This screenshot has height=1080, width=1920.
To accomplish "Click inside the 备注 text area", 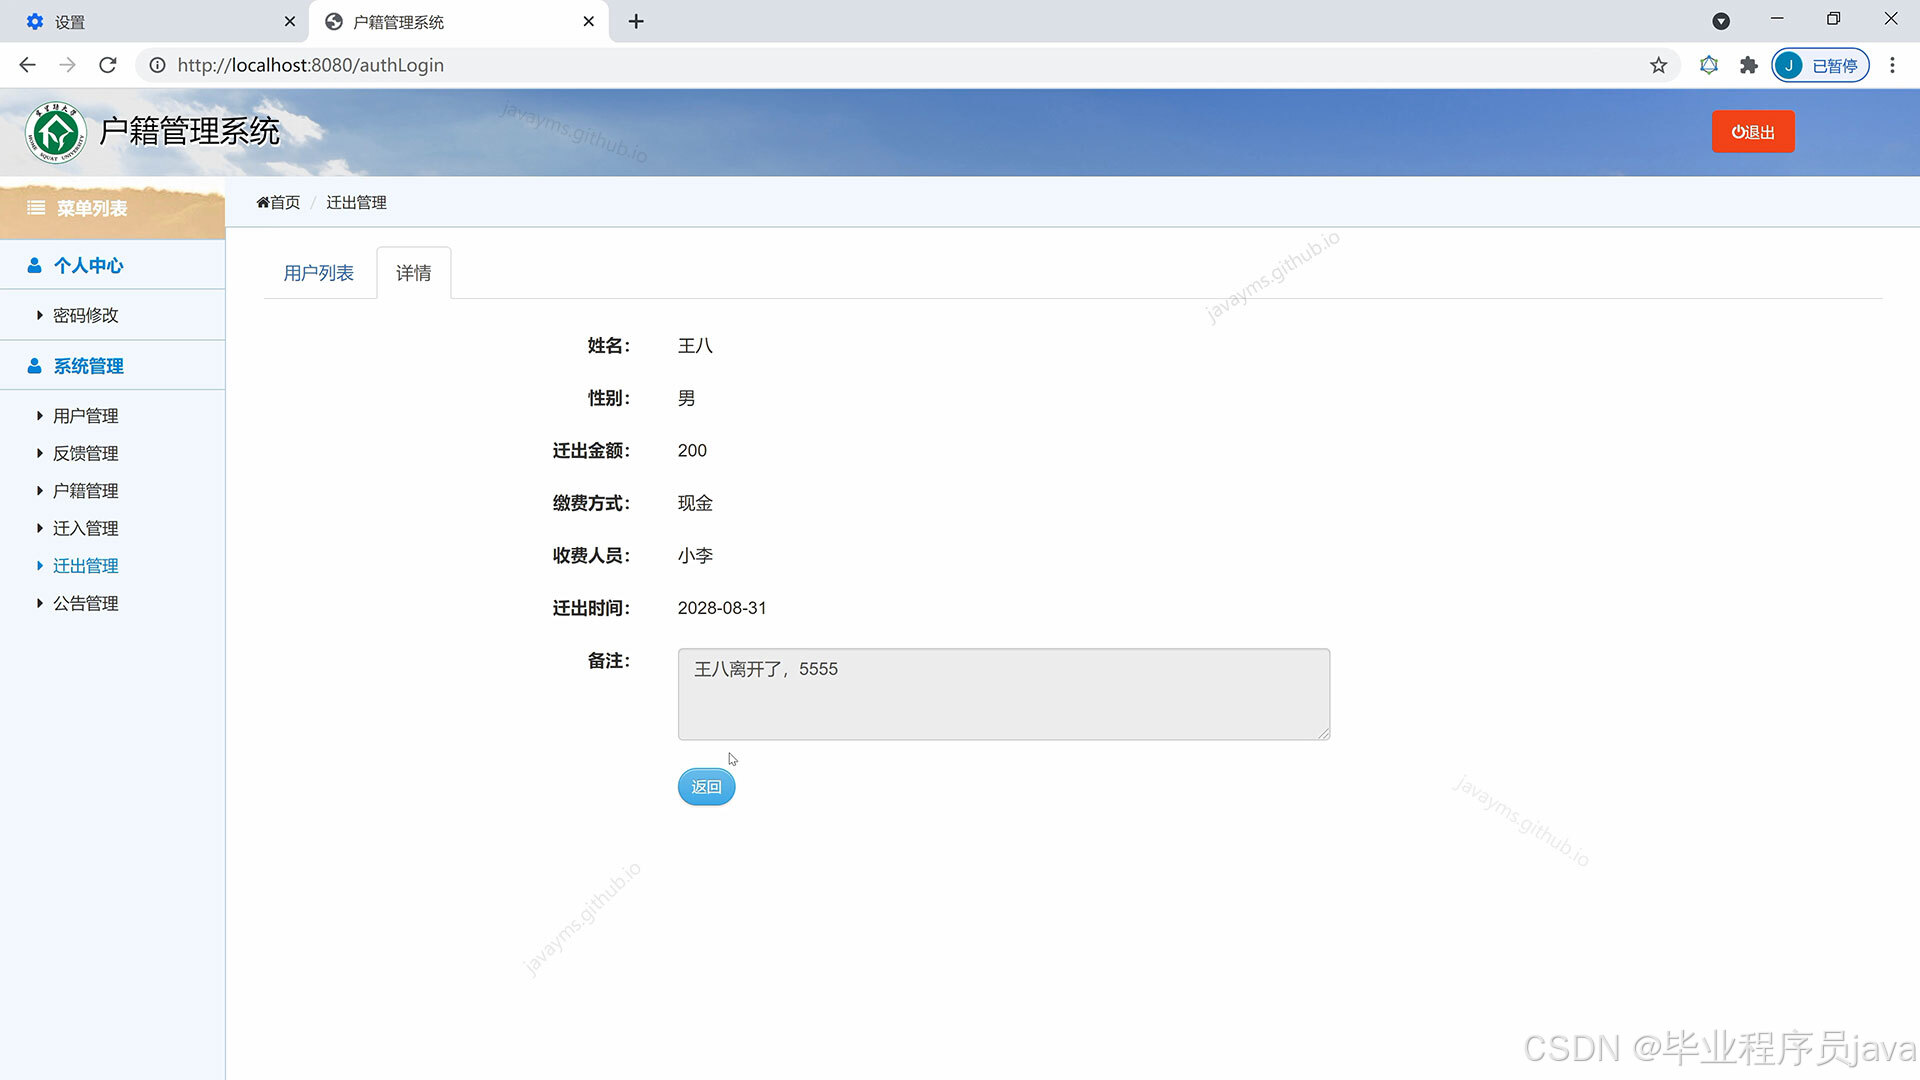I will tap(1004, 694).
